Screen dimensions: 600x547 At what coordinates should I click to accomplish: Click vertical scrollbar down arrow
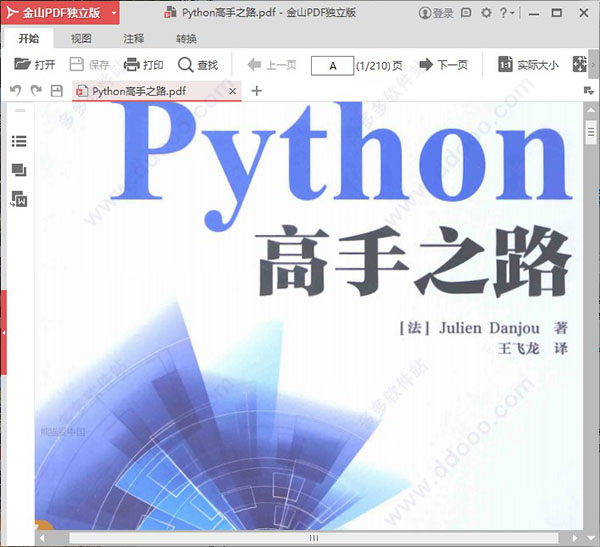point(590,539)
